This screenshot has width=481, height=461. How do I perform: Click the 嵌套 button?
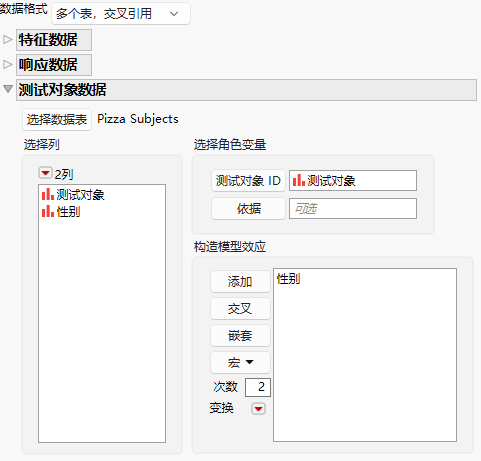(240, 336)
